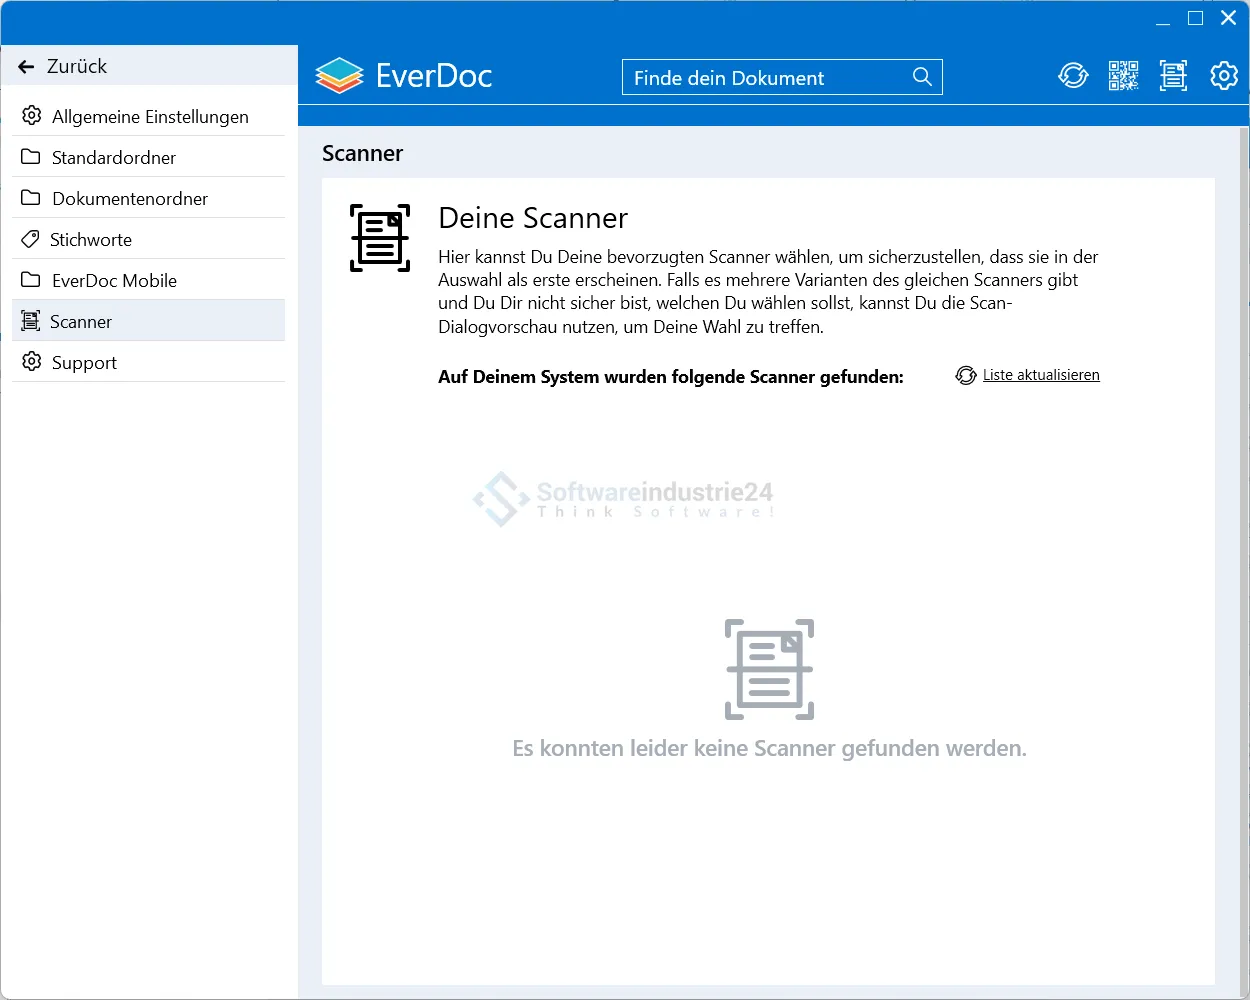Click refresh icon next to Liste aktualisieren
This screenshot has width=1250, height=1000.
[965, 375]
